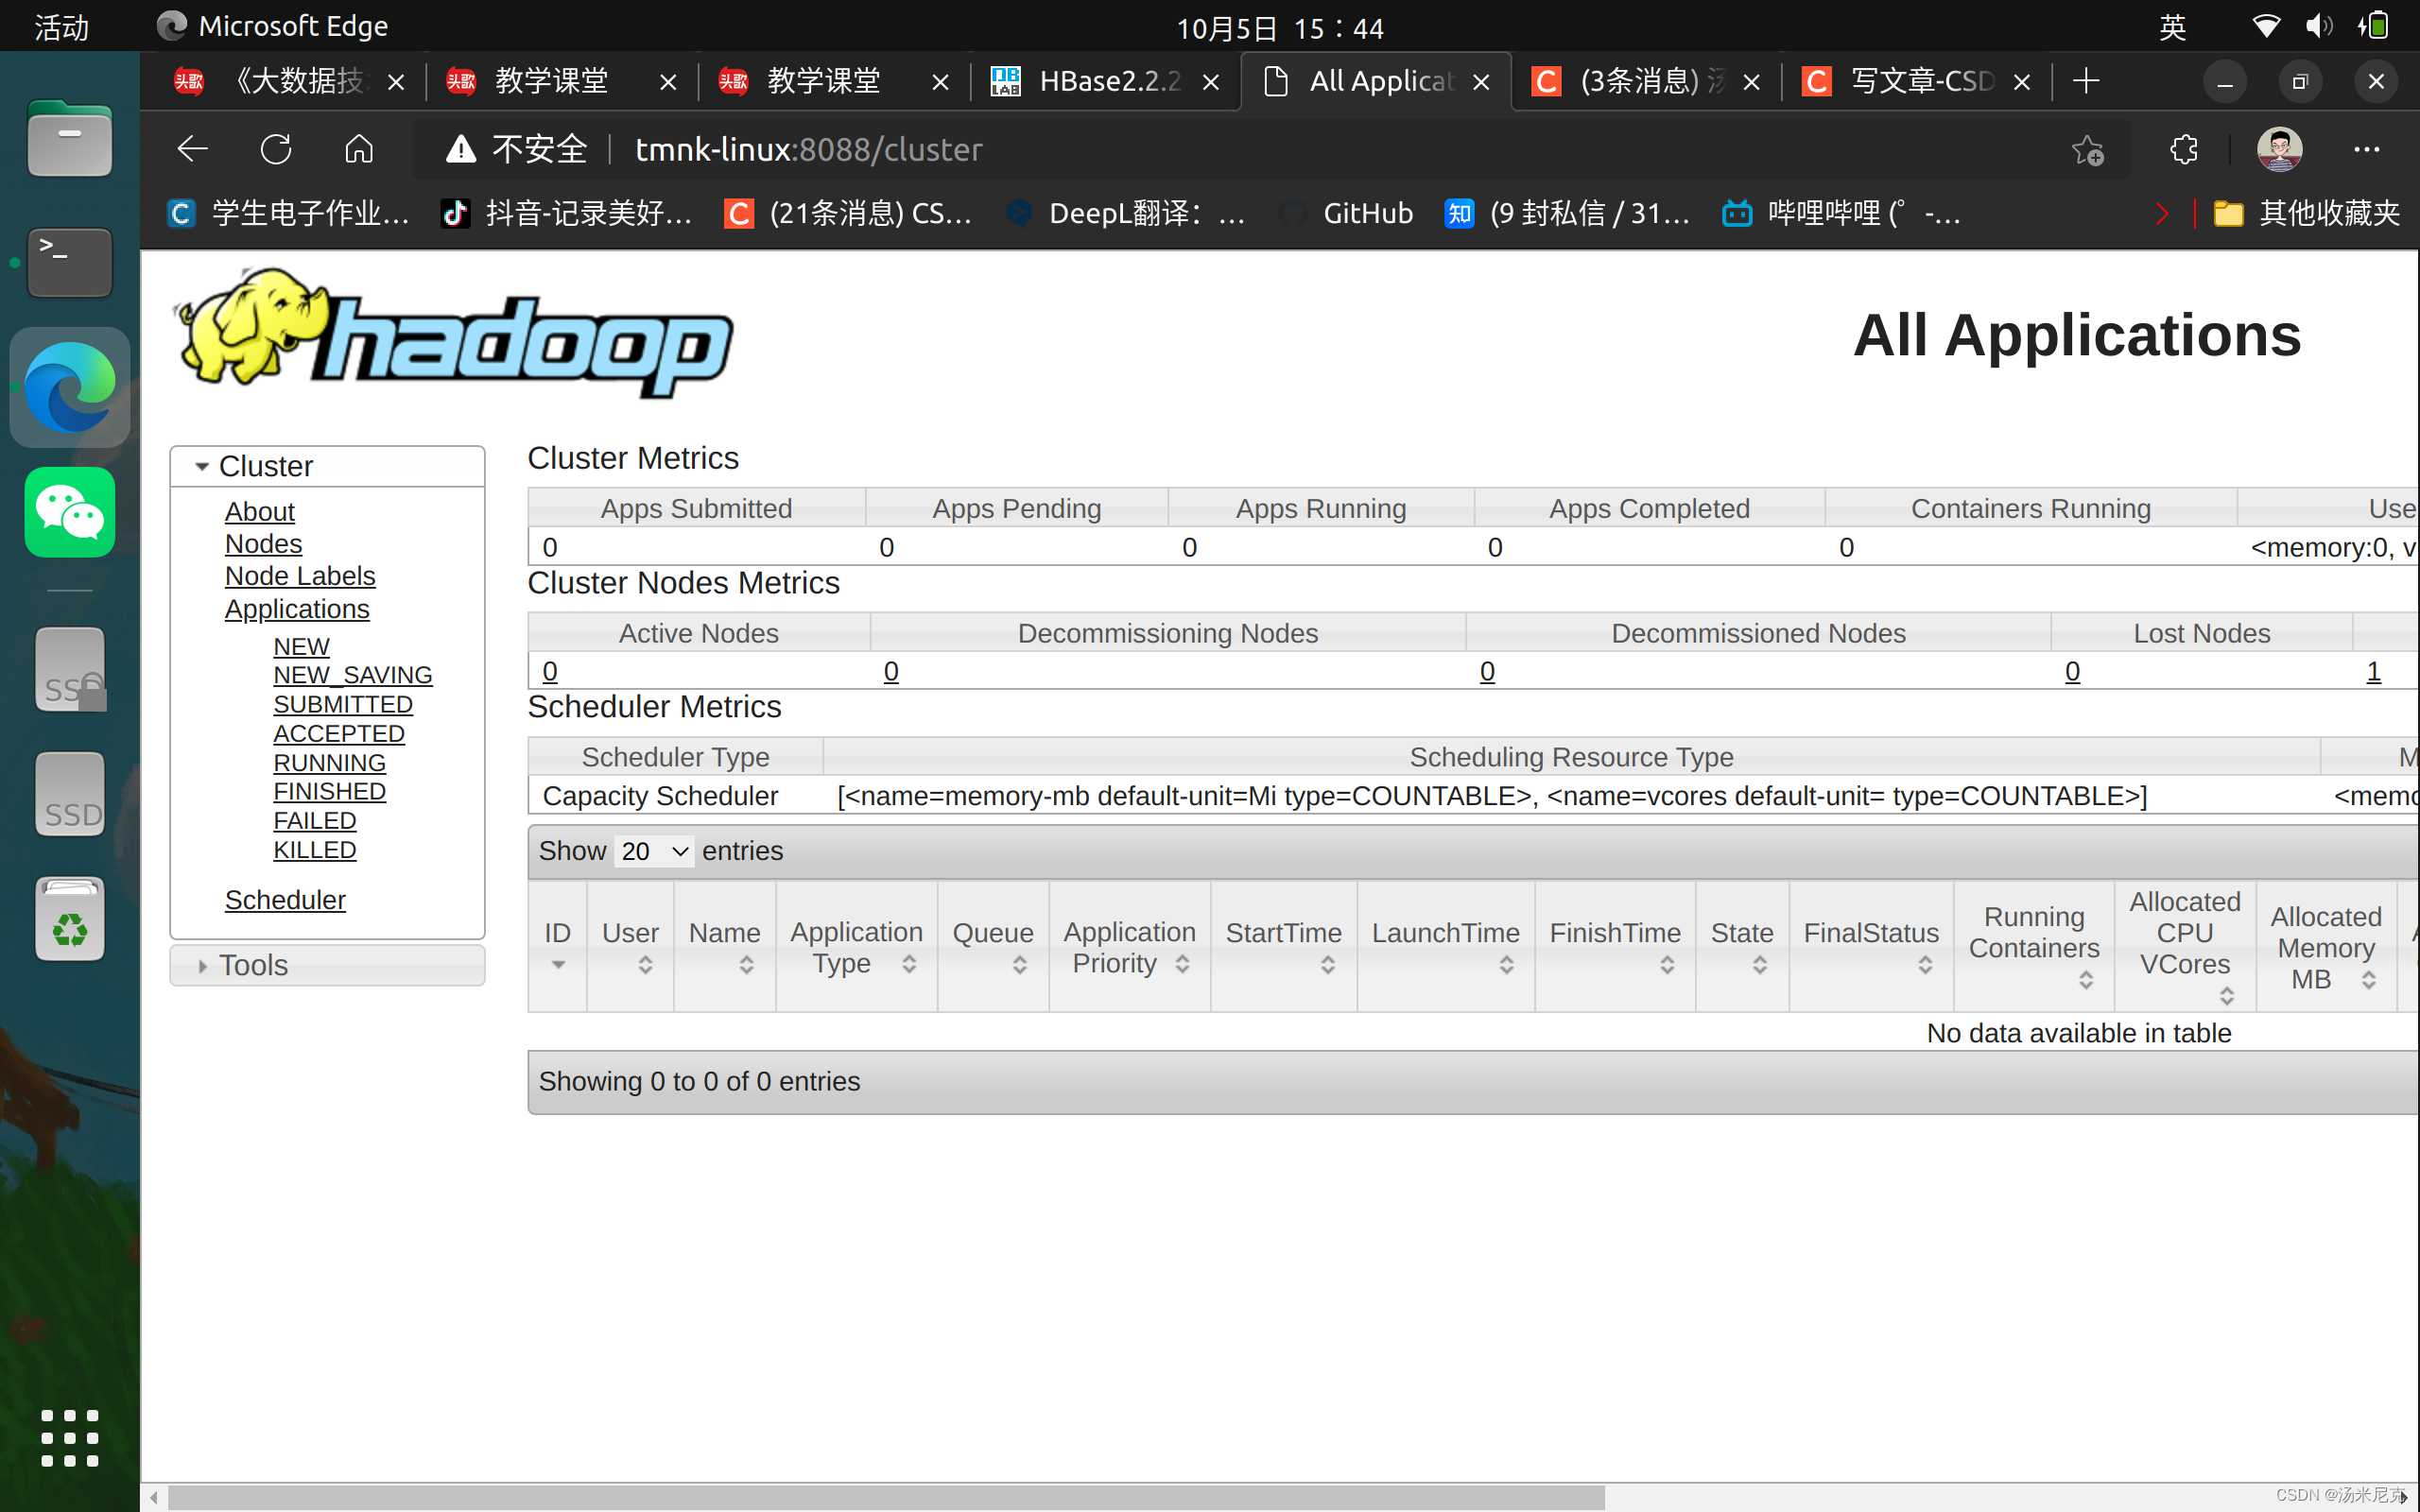Open the Scheduler menu item

[x=284, y=897]
